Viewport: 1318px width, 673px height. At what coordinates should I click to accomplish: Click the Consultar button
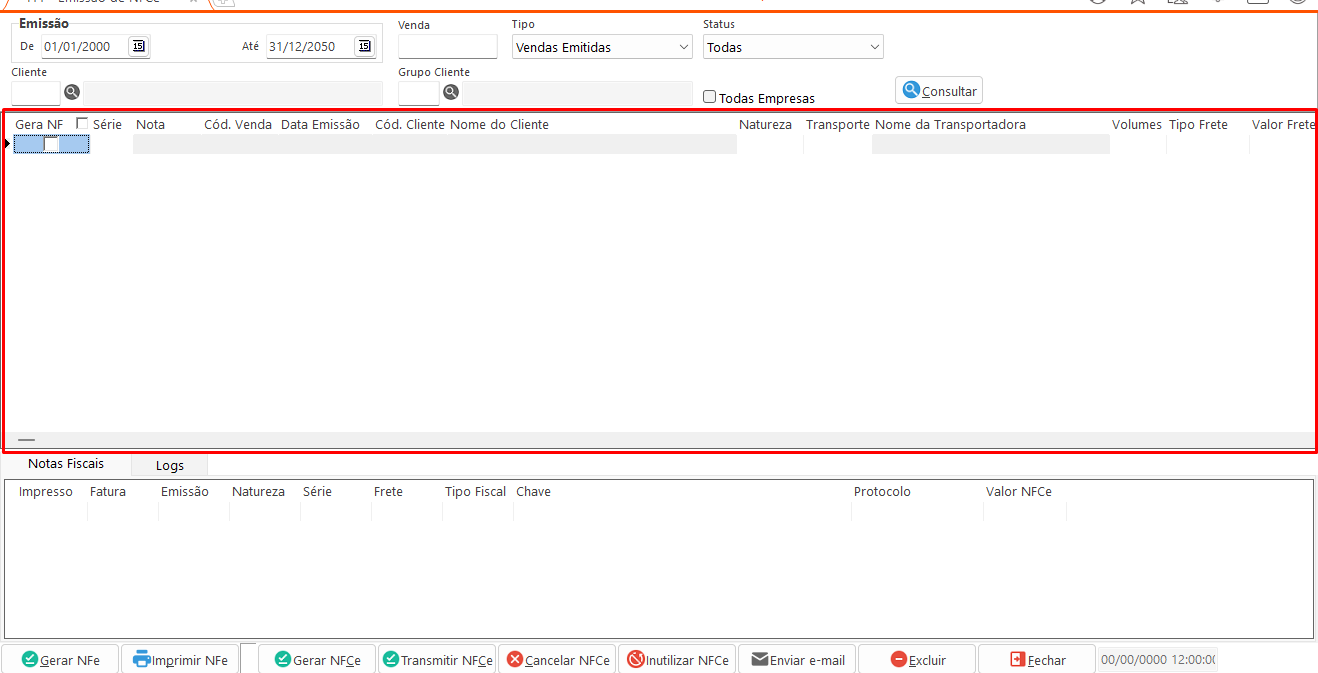(x=939, y=91)
